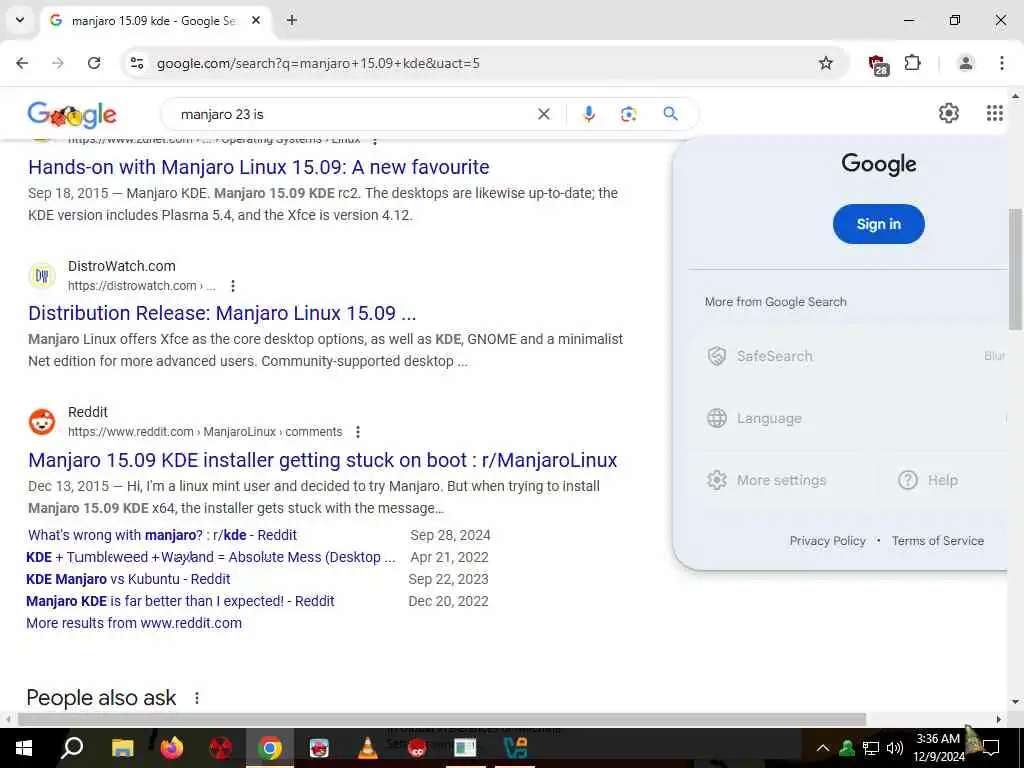This screenshot has height=768, width=1024.
Task: Click the browser back arrow
Action: click(22, 63)
